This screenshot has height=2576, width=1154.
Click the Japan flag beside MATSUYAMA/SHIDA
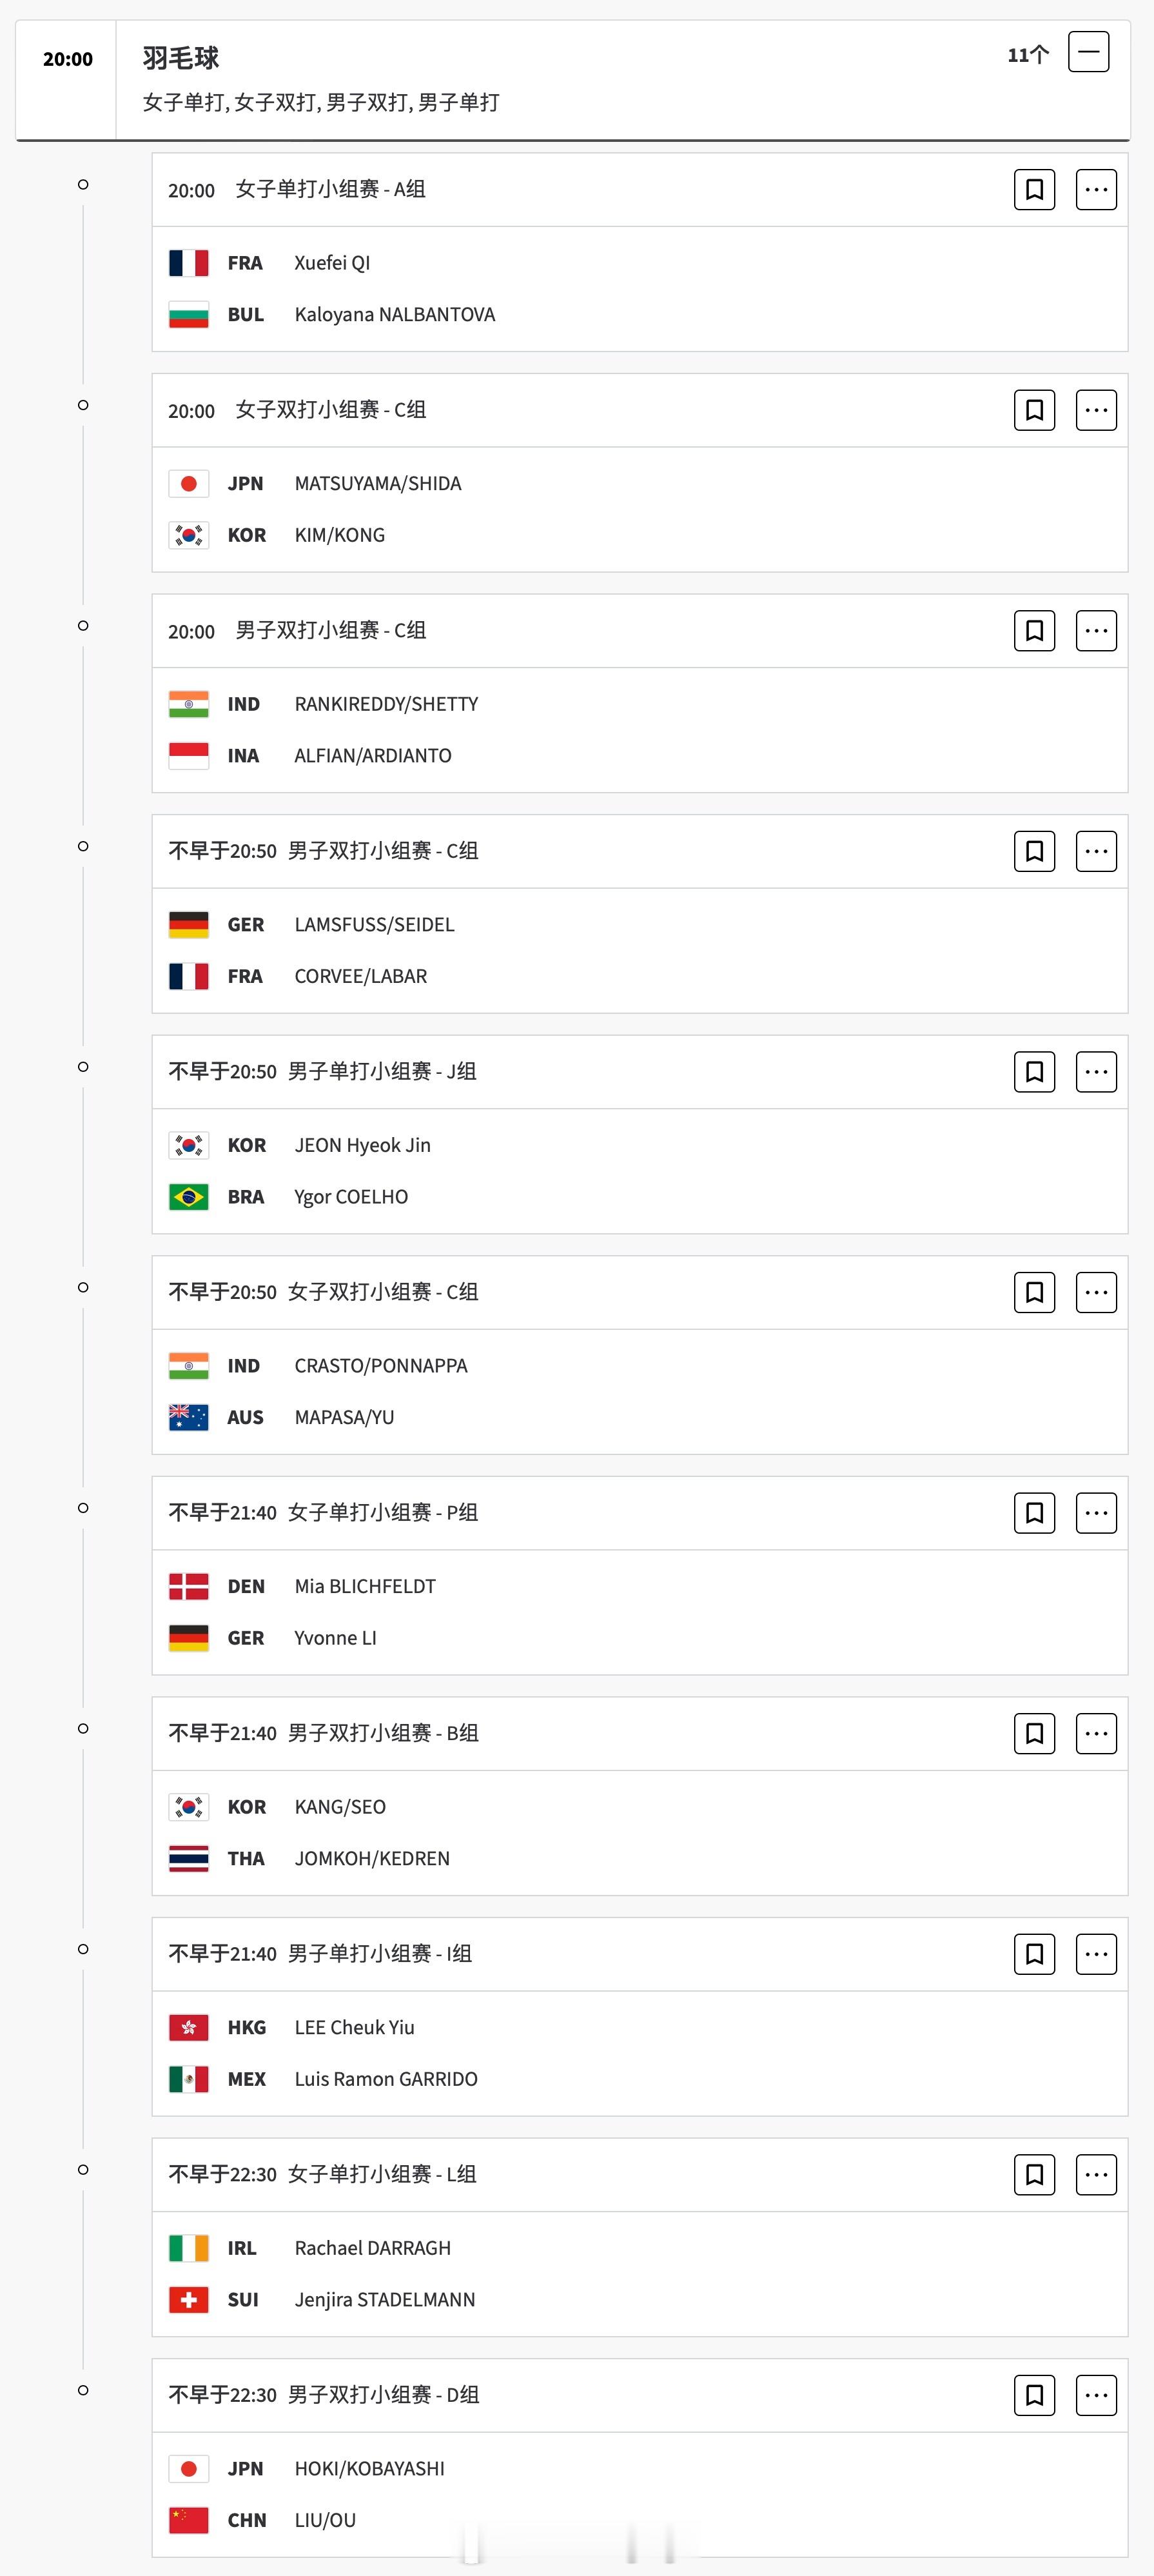click(189, 484)
